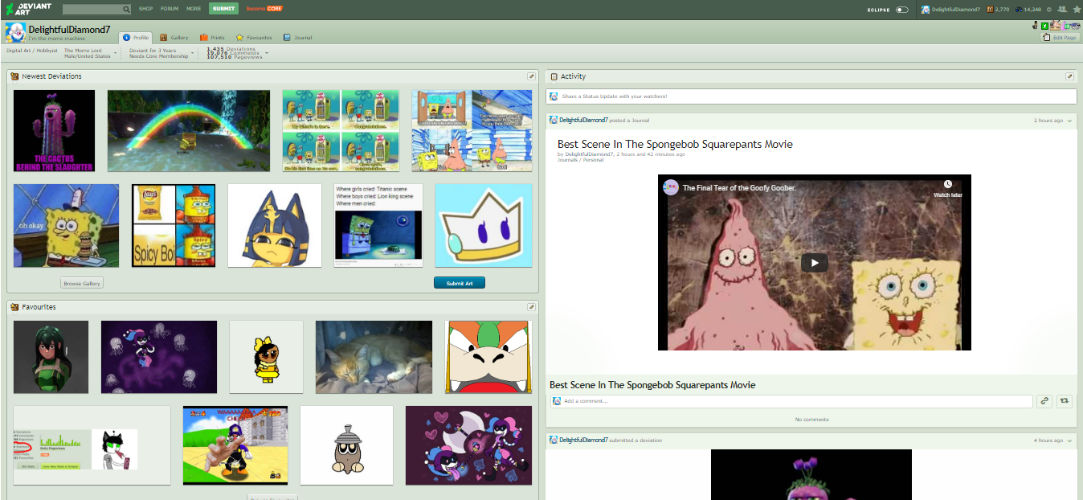Open the 'oh okay' SpongeBob thumbnail

pos(66,225)
